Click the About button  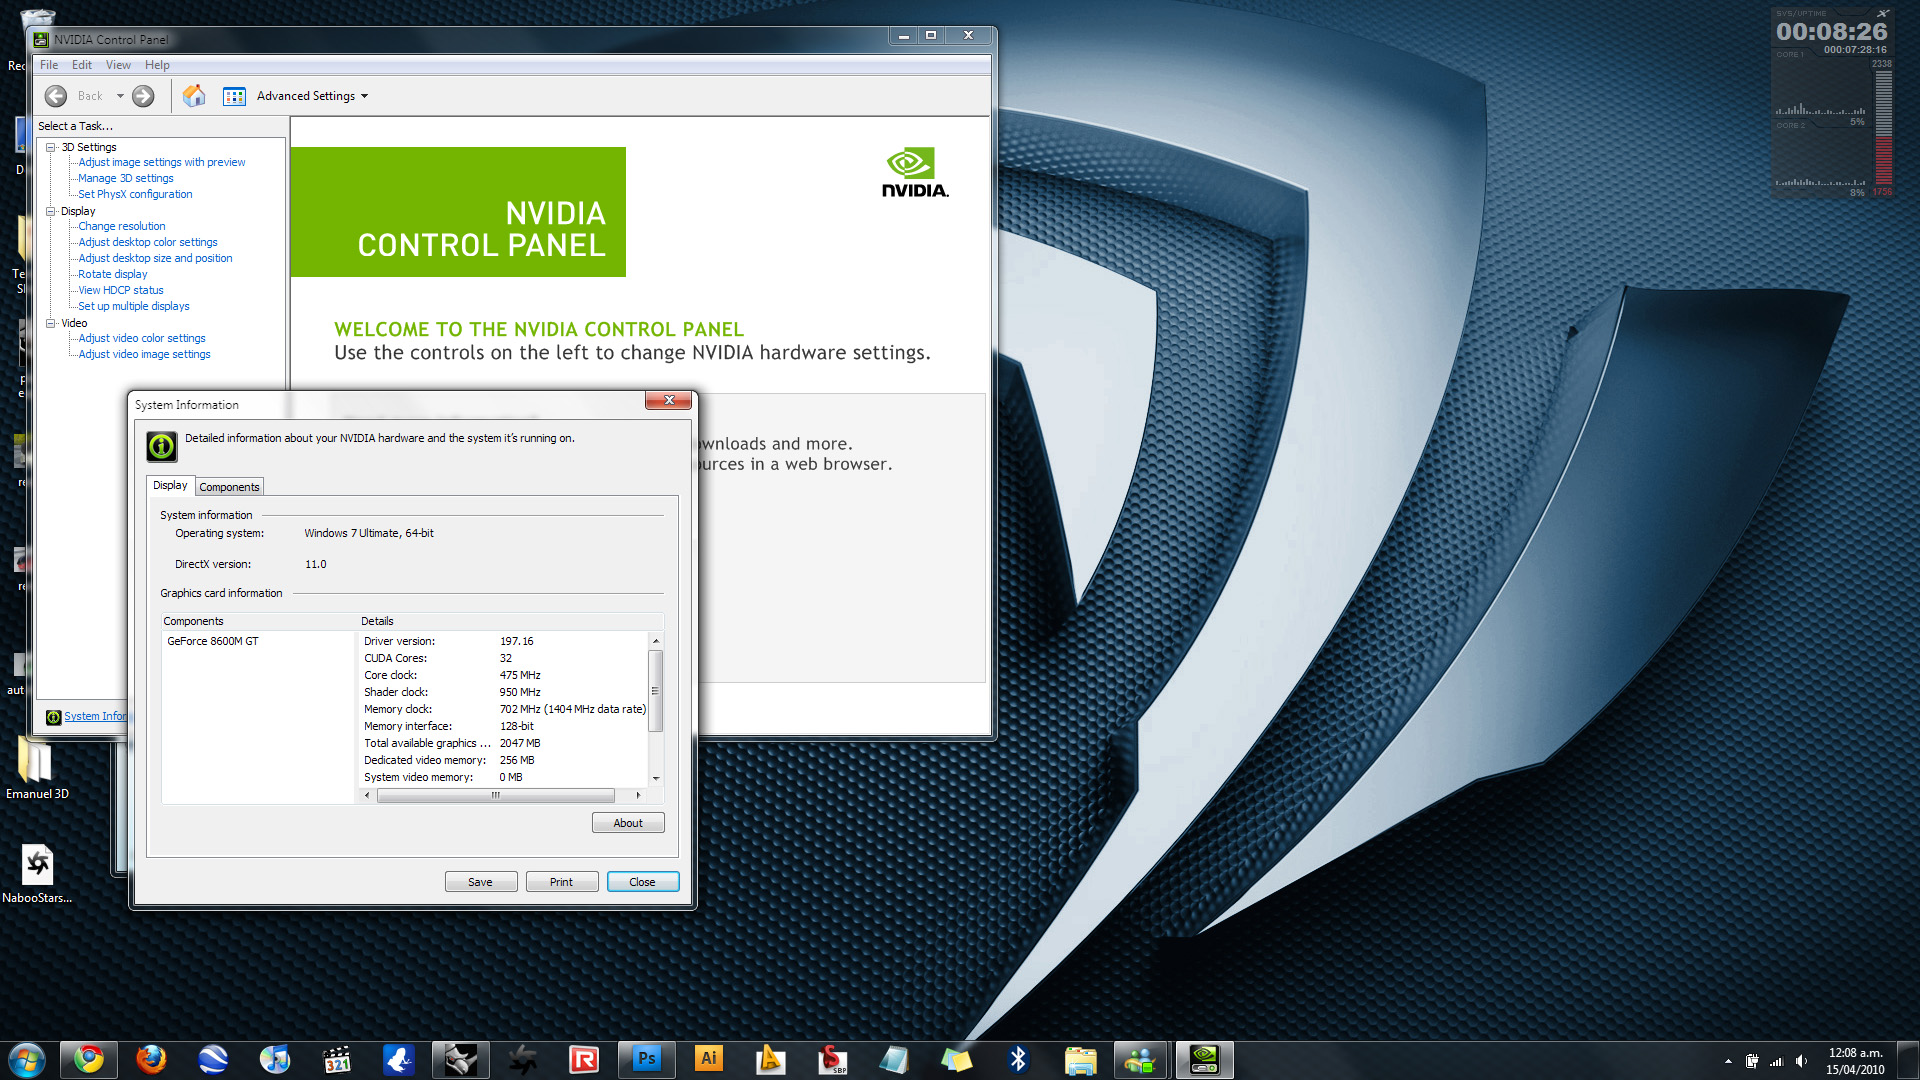tap(627, 823)
